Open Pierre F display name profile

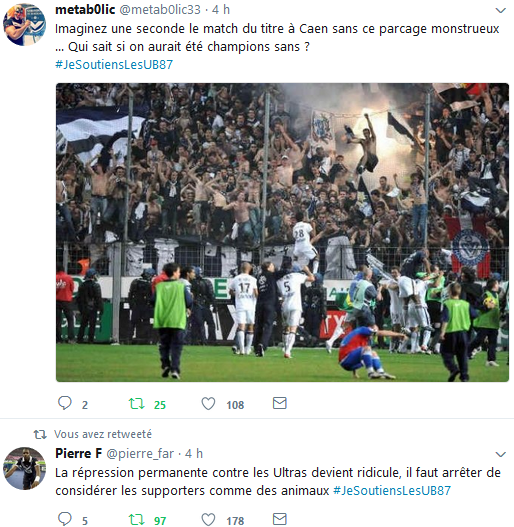(78, 453)
